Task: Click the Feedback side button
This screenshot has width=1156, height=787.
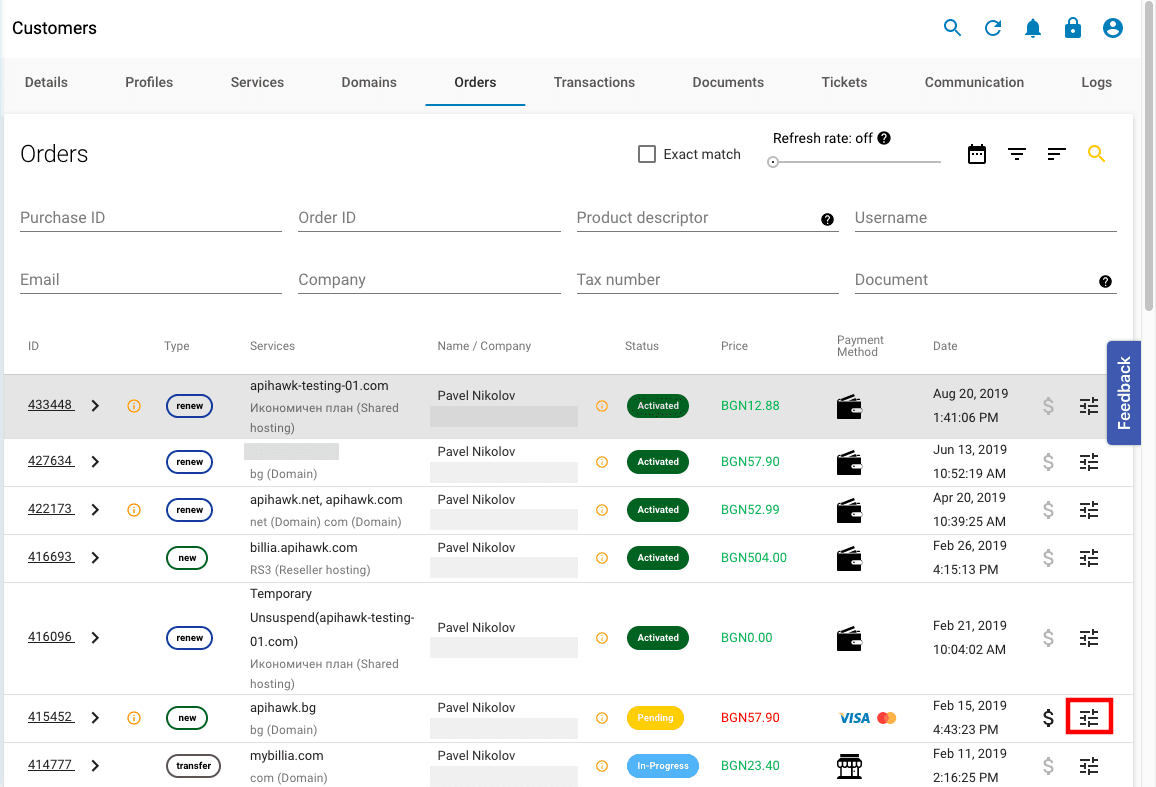Action: click(1124, 393)
